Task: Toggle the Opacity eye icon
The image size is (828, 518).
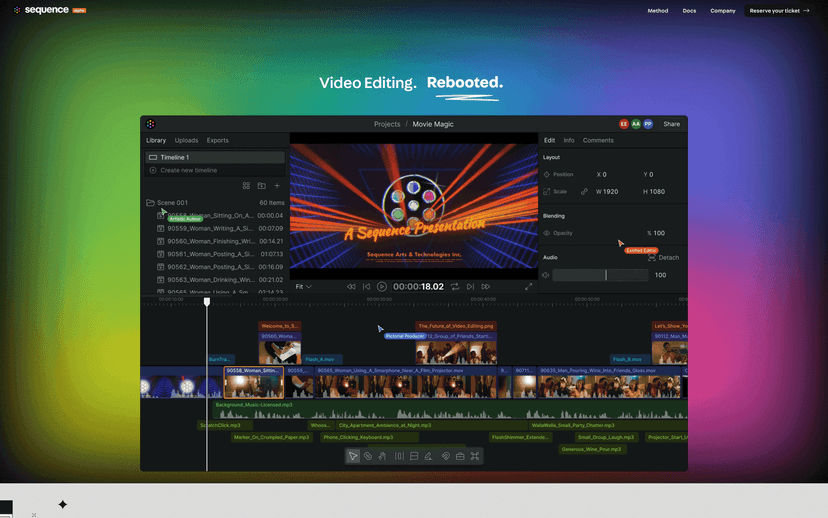Action: [547, 233]
